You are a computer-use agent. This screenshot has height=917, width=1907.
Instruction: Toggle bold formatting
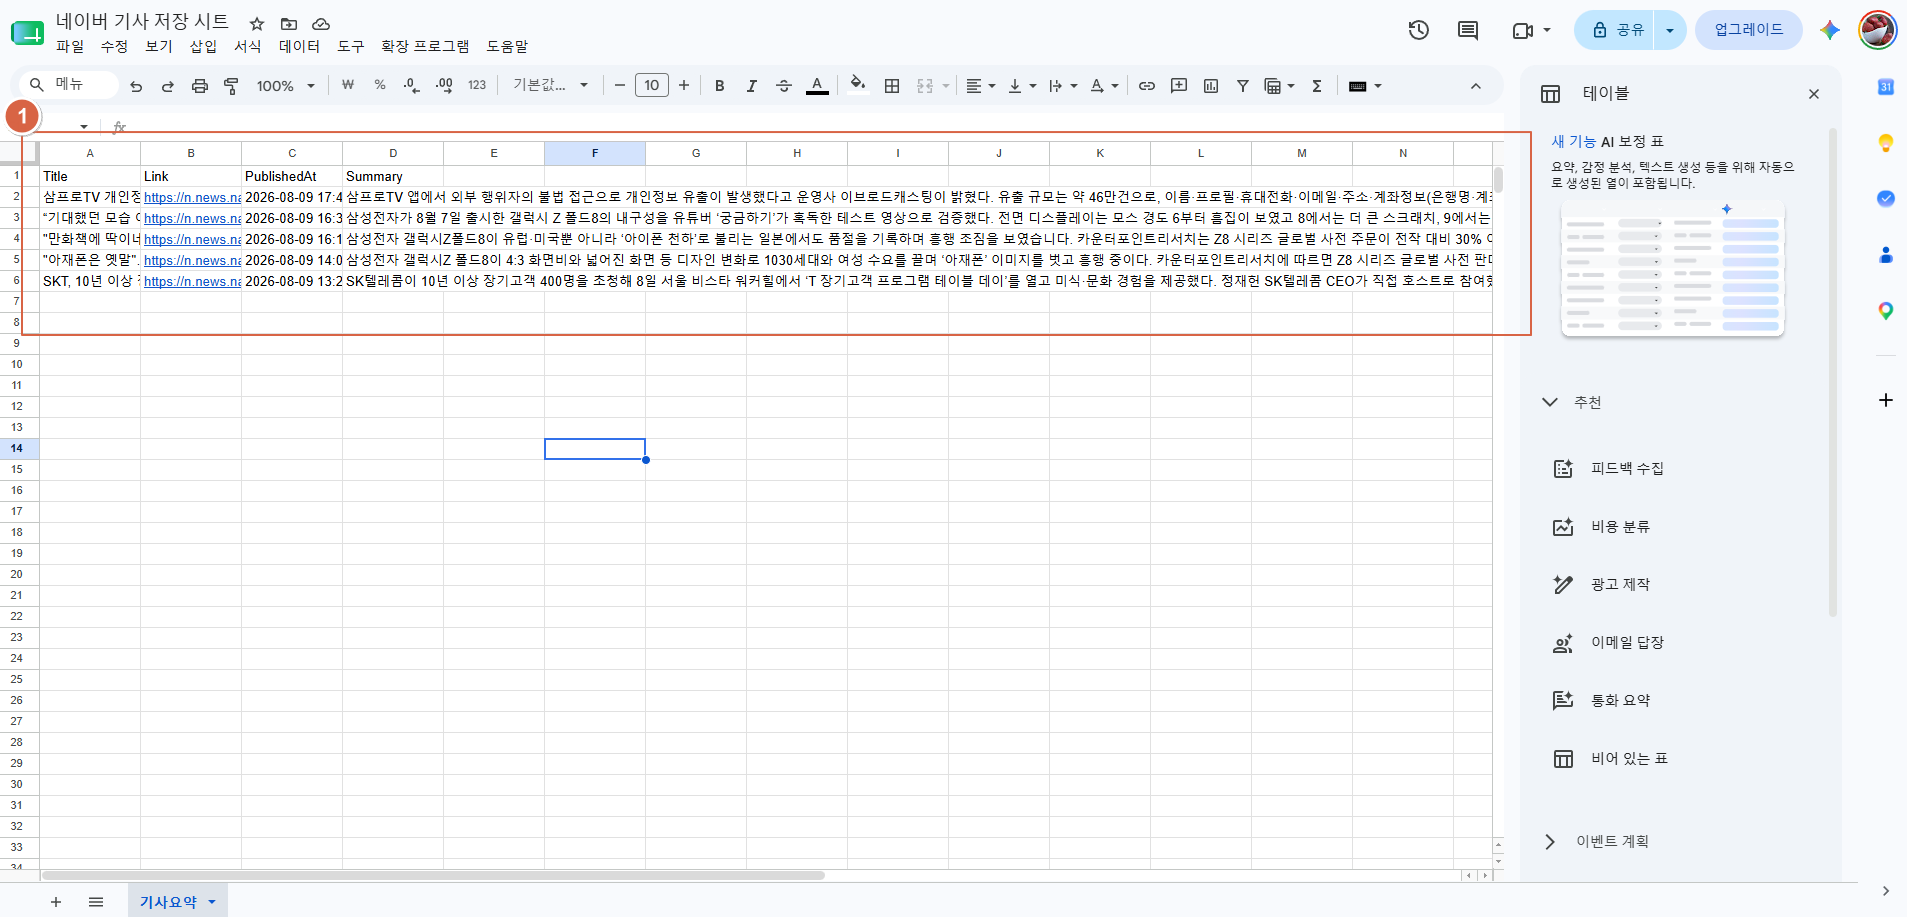tap(720, 86)
